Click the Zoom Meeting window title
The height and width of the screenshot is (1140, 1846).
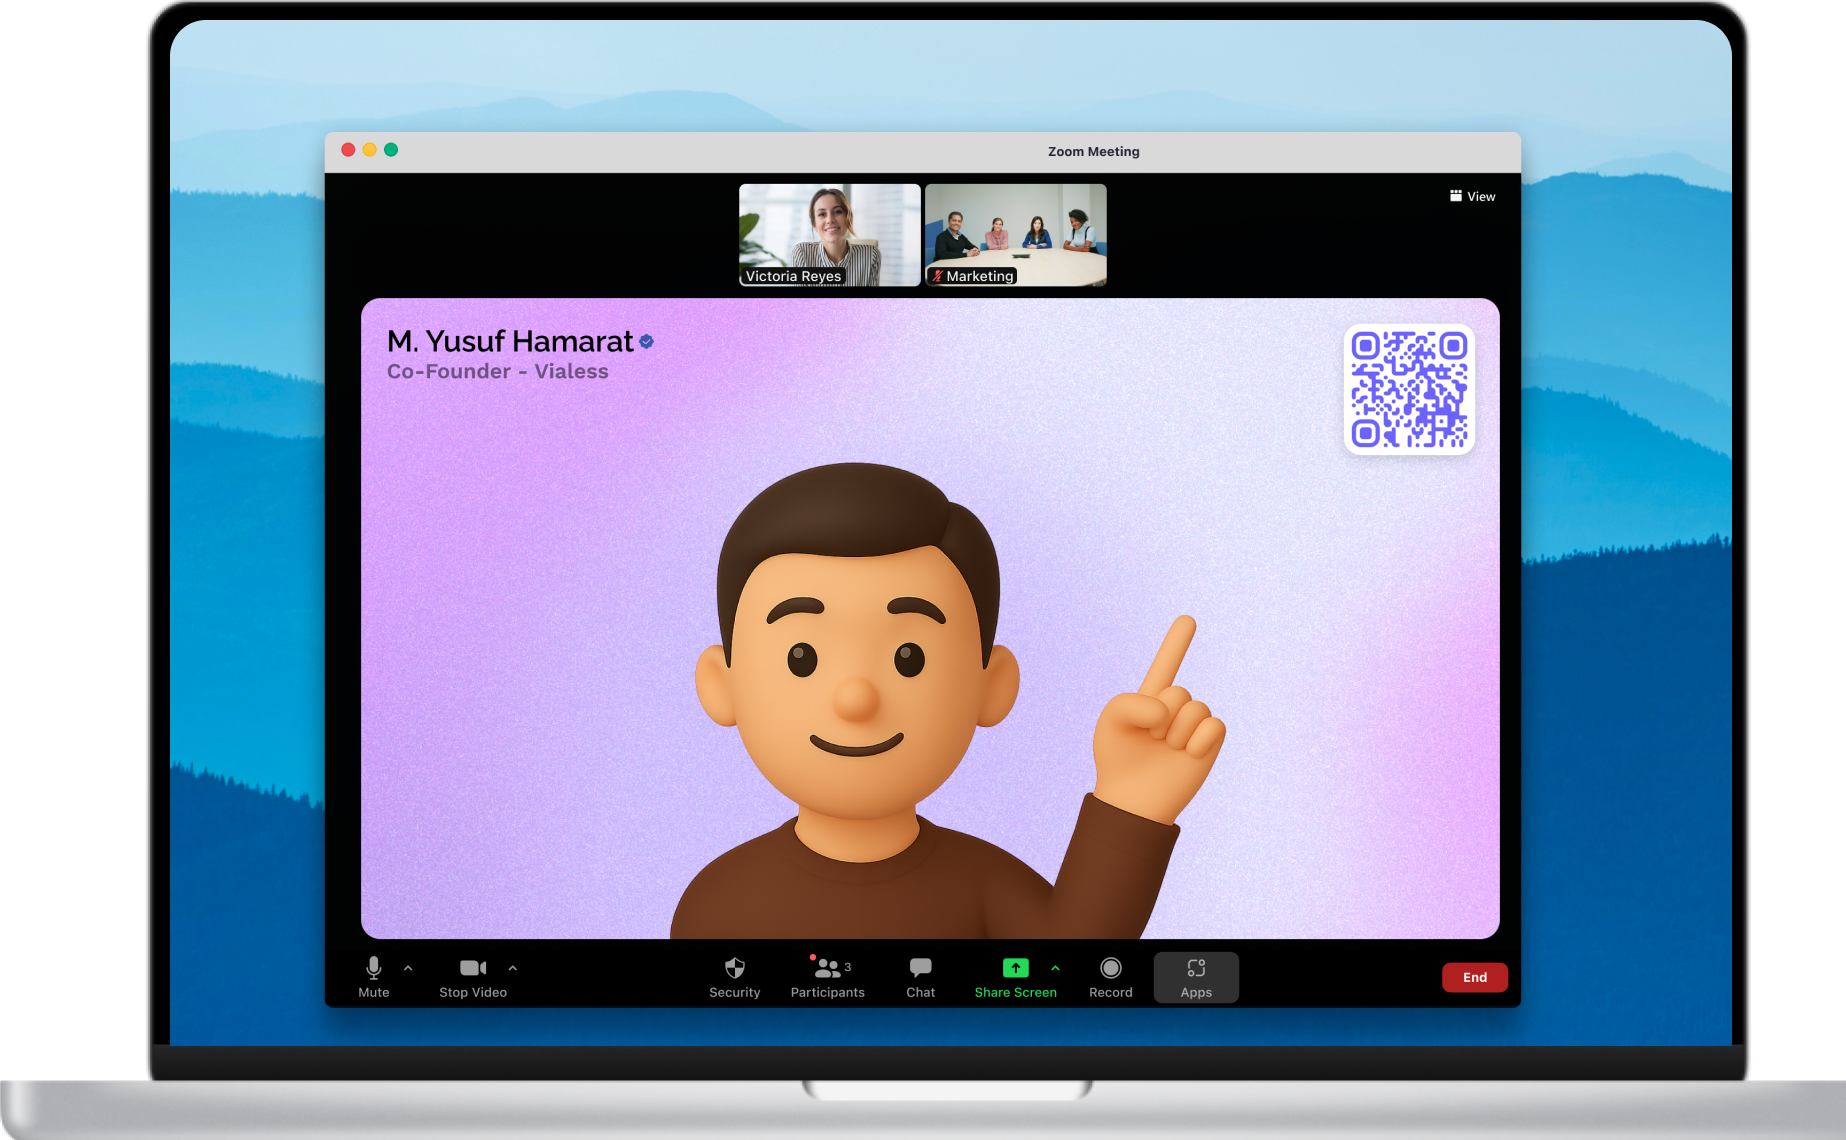(1094, 152)
